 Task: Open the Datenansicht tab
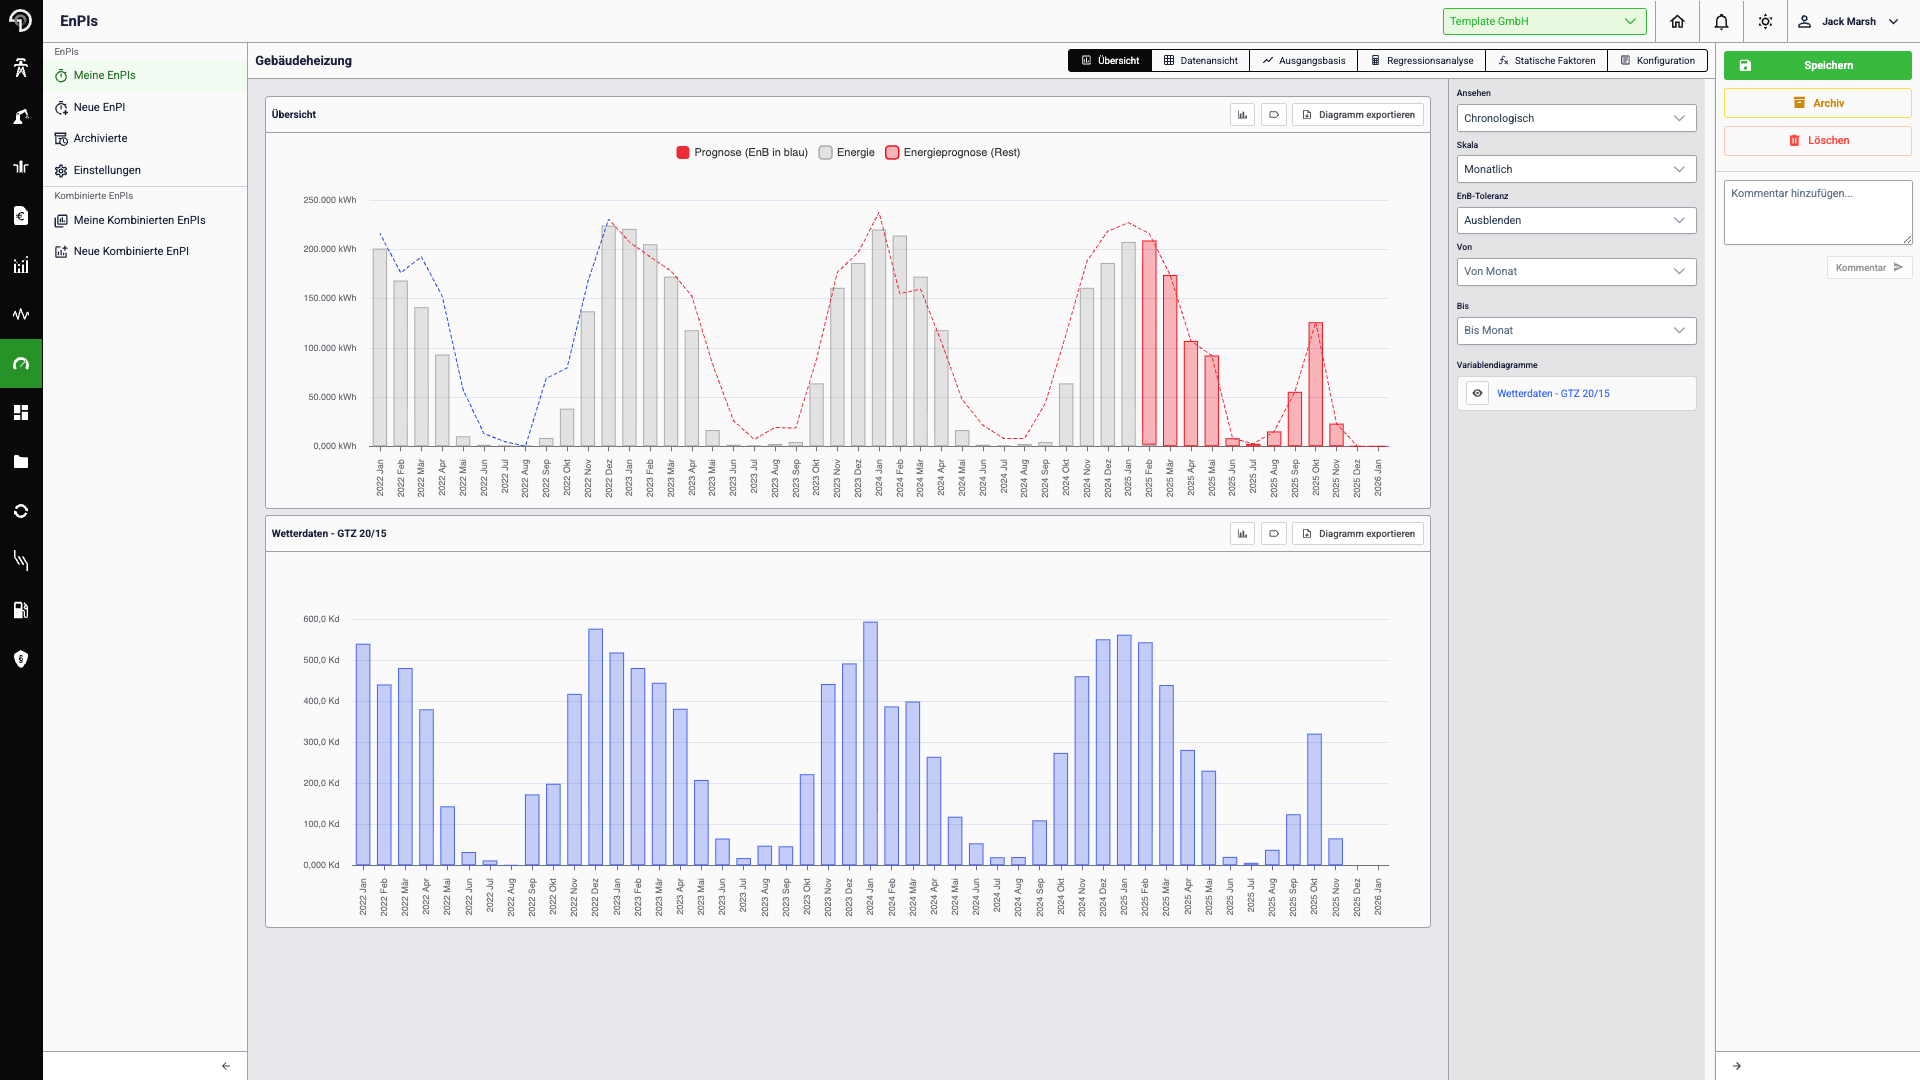pos(1200,61)
